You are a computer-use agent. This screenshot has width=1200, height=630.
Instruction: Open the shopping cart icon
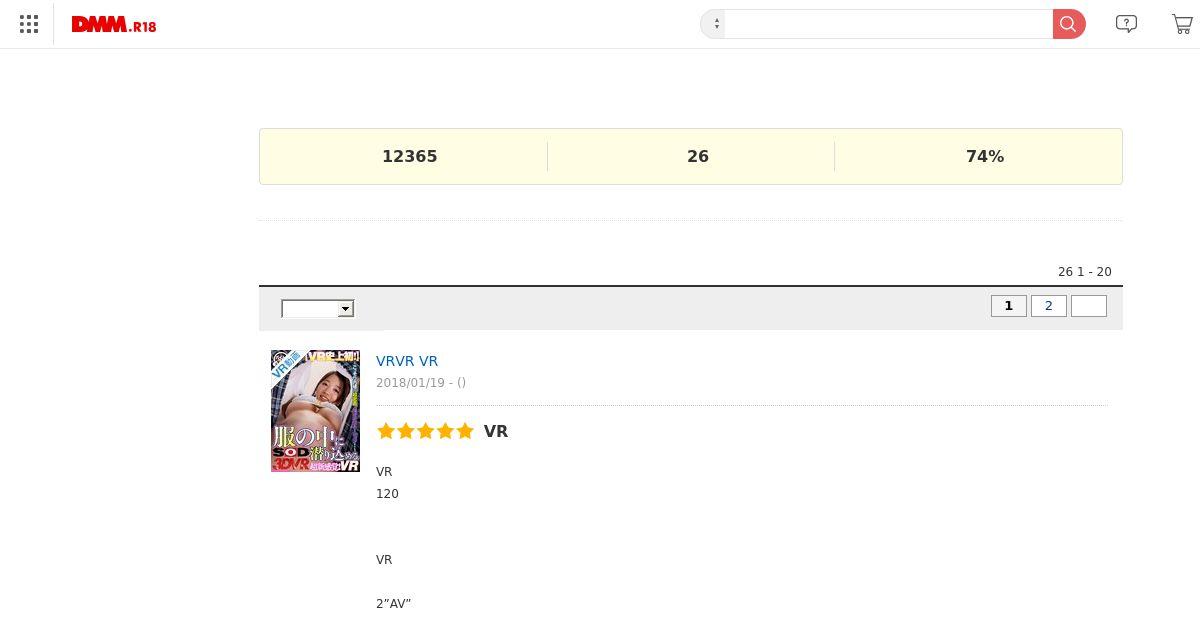[x=1183, y=24]
